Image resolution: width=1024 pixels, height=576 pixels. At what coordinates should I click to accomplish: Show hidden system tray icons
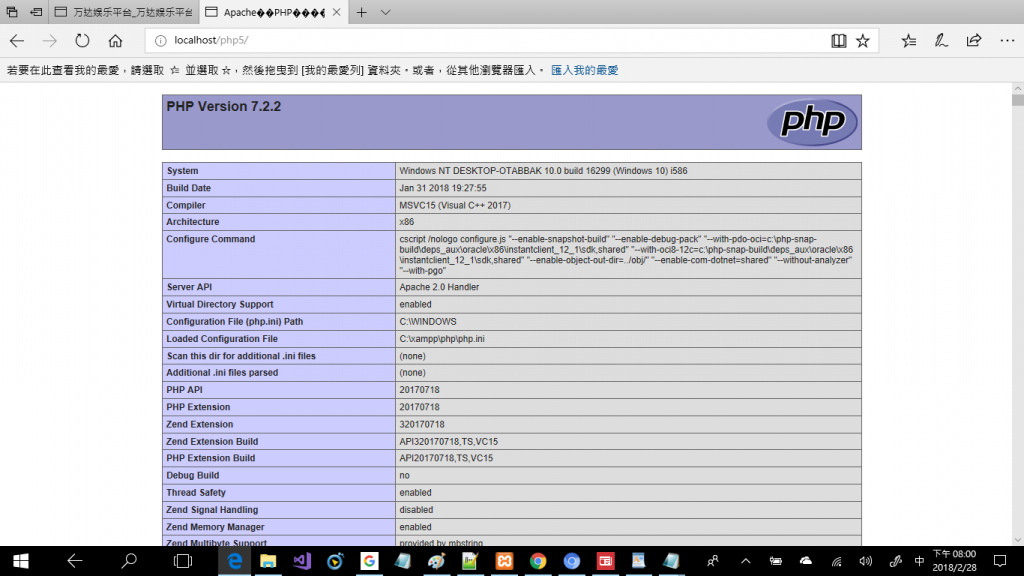[x=745, y=561]
